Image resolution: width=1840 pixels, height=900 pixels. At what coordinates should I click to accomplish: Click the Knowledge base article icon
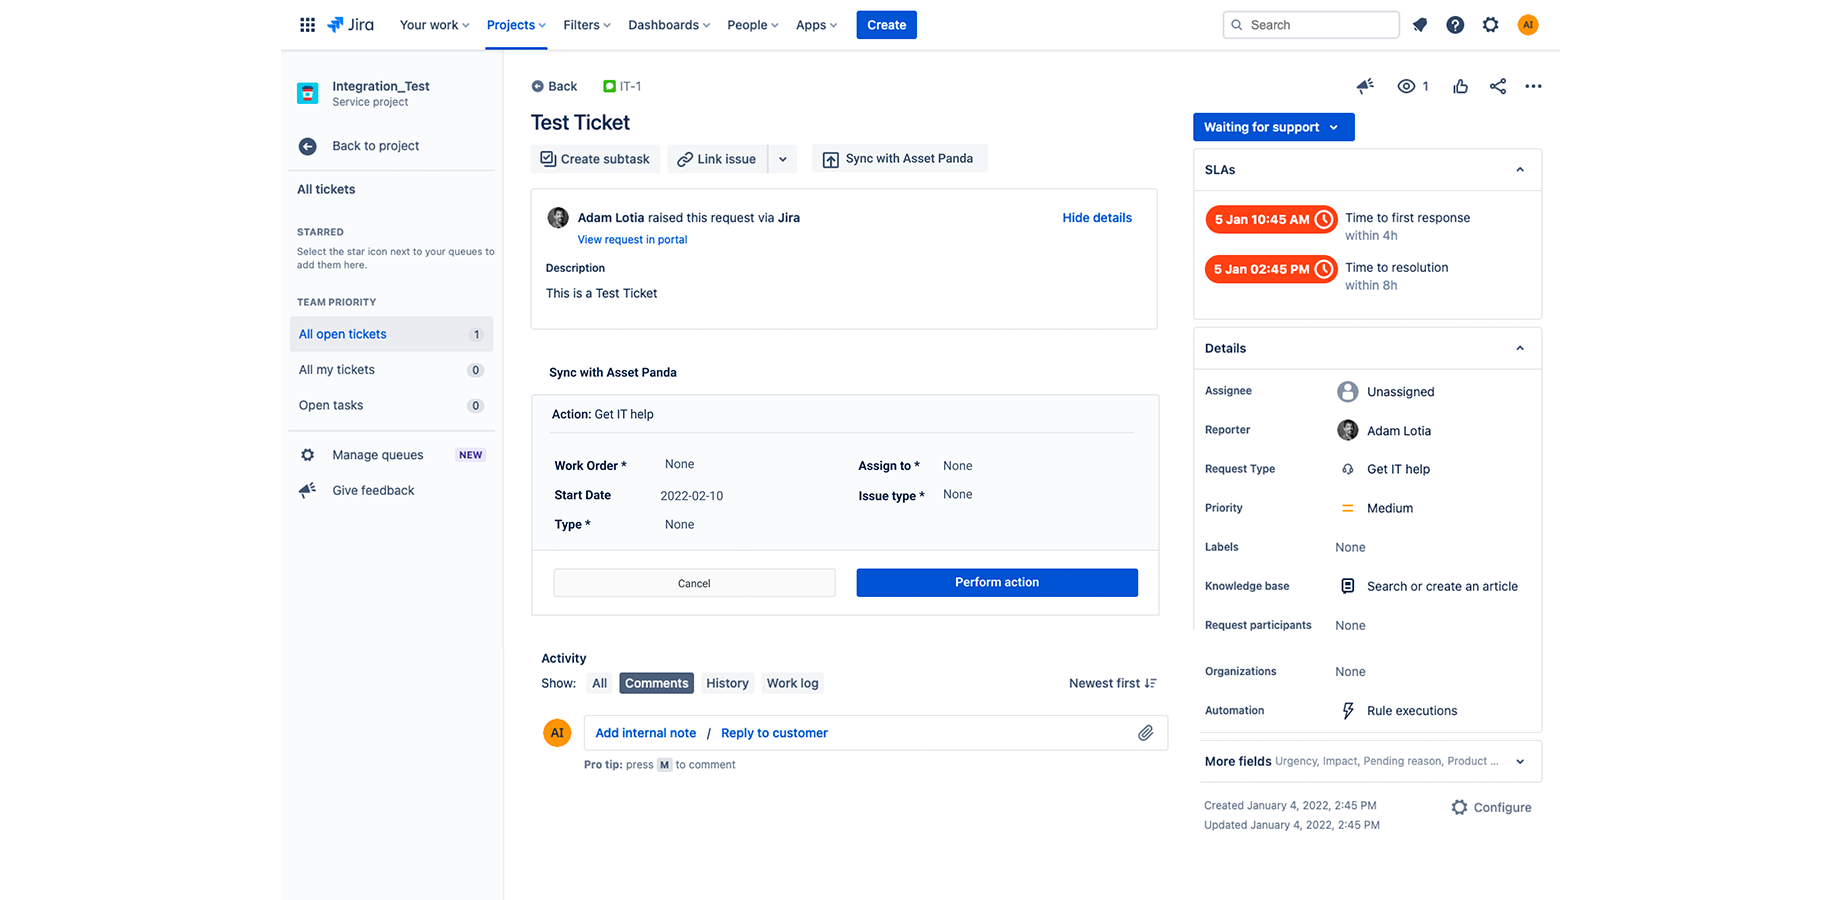point(1348,586)
